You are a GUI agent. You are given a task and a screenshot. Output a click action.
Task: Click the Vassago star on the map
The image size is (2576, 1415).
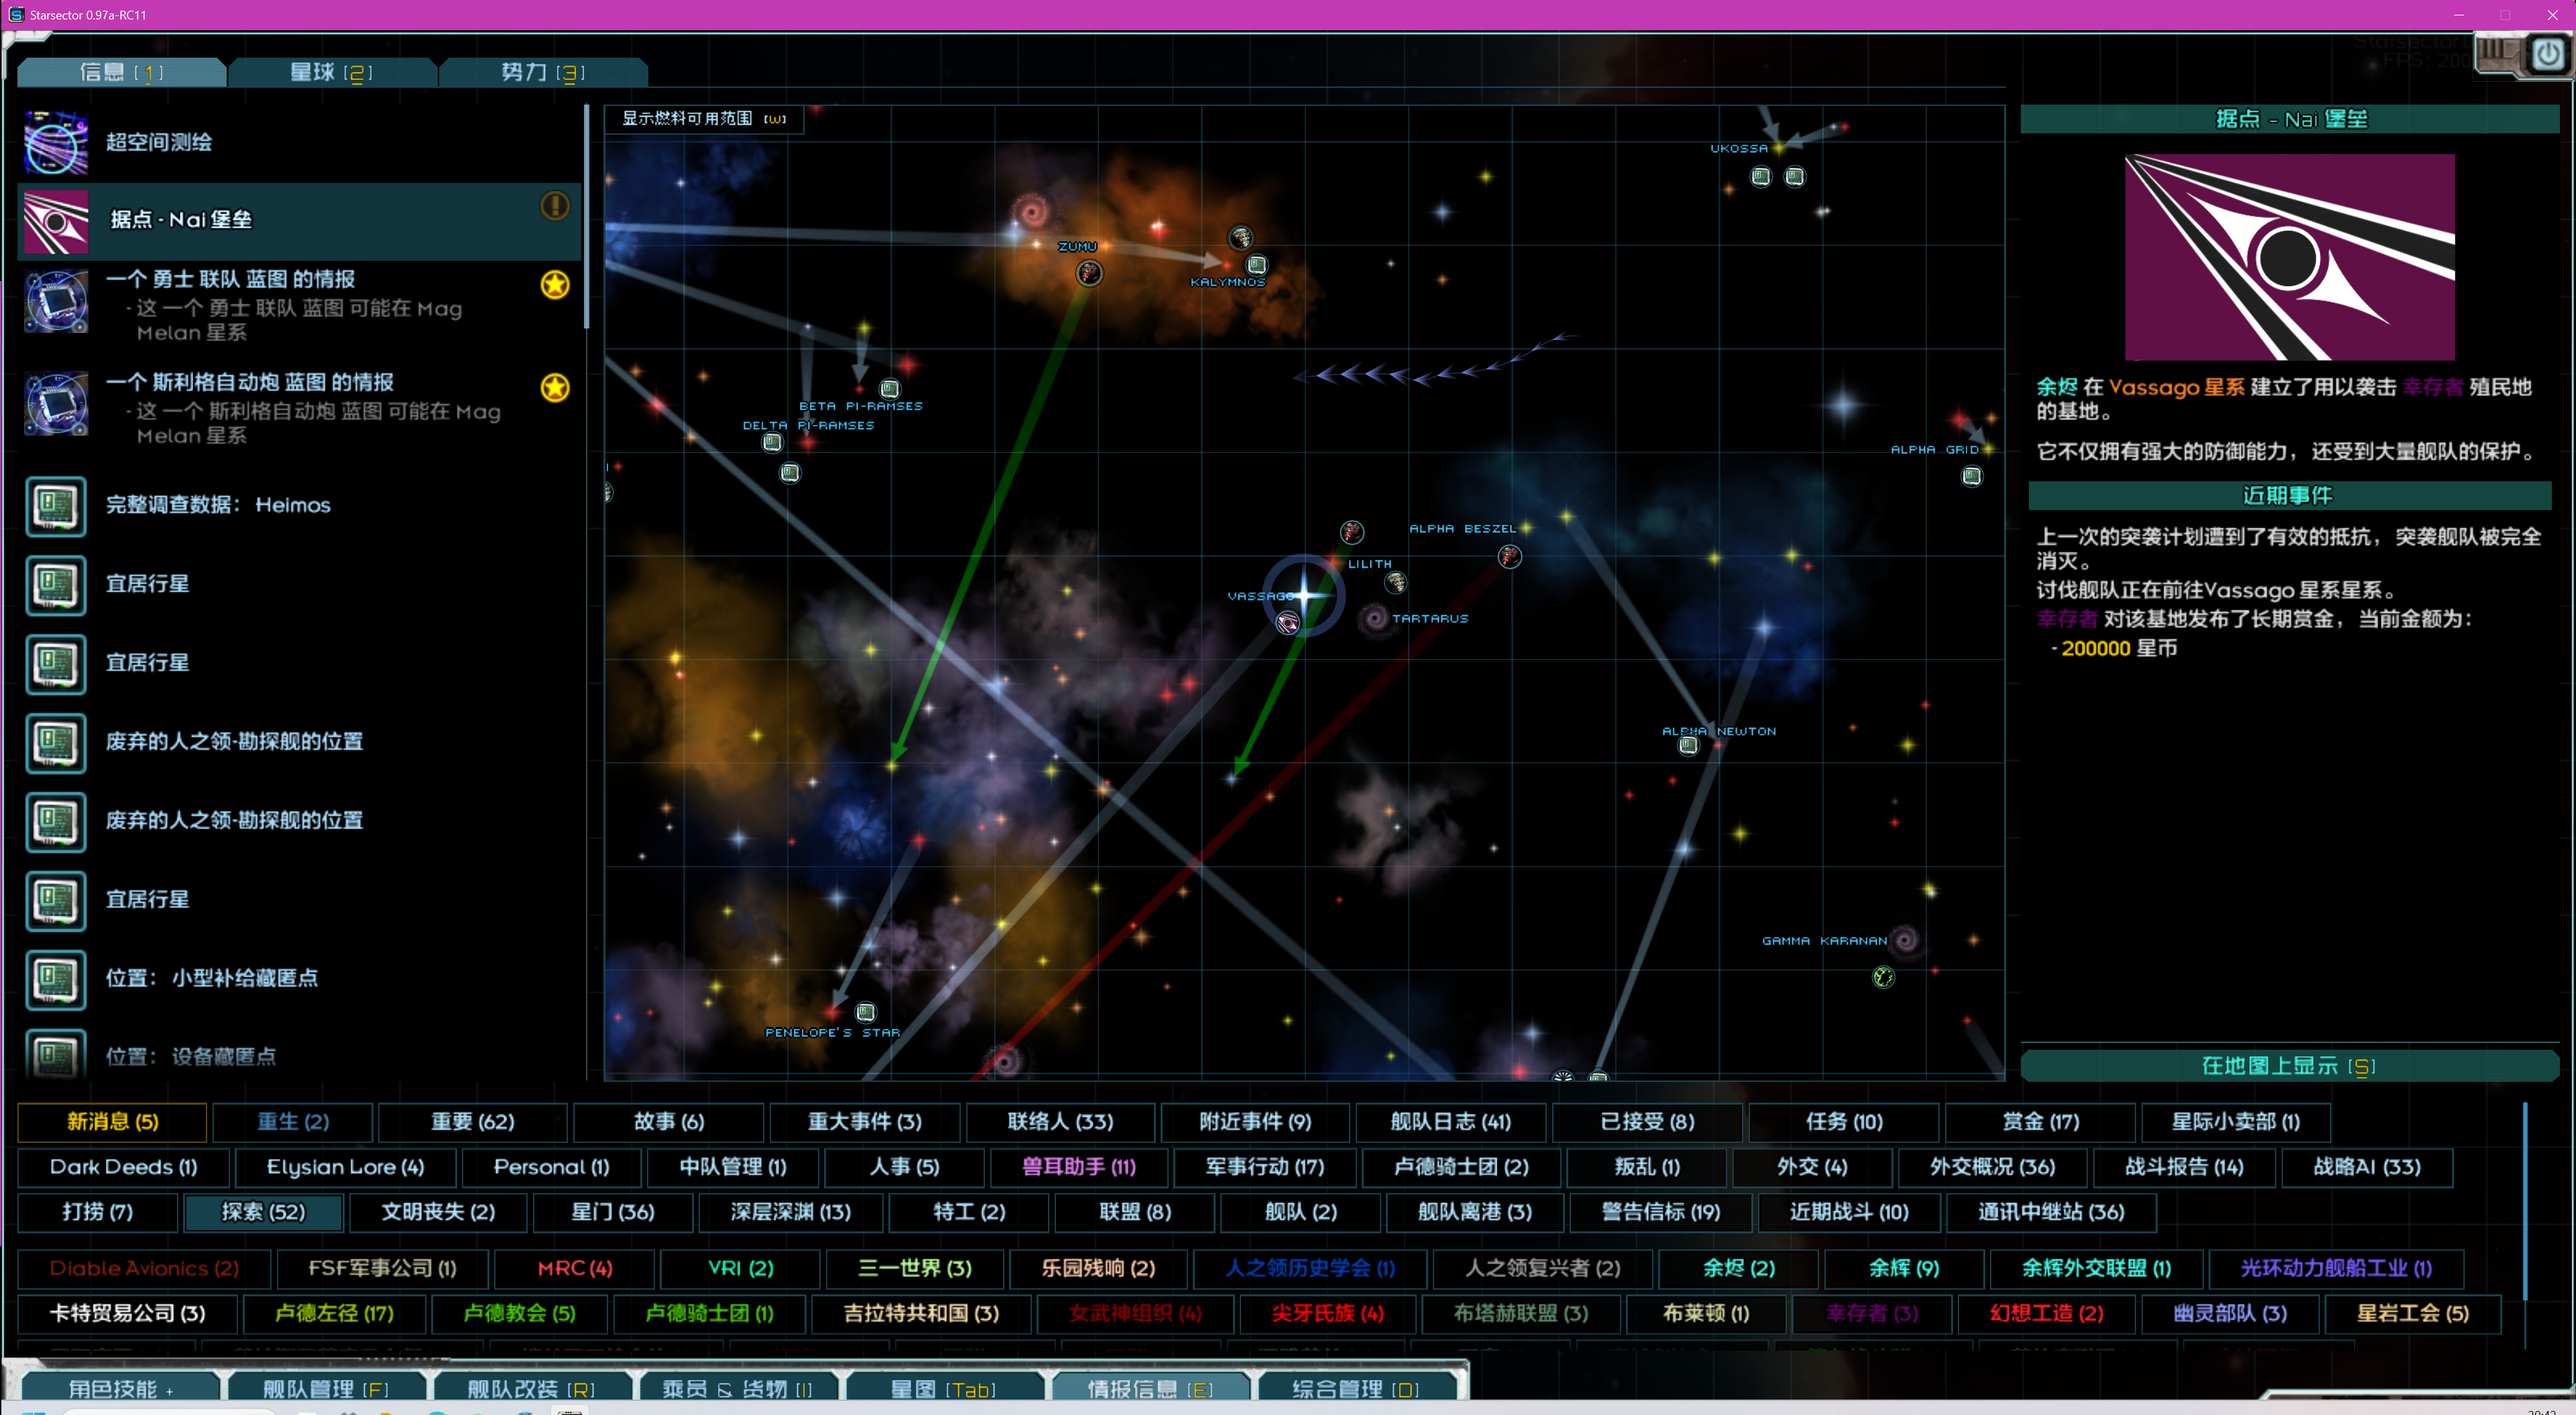click(x=1304, y=595)
